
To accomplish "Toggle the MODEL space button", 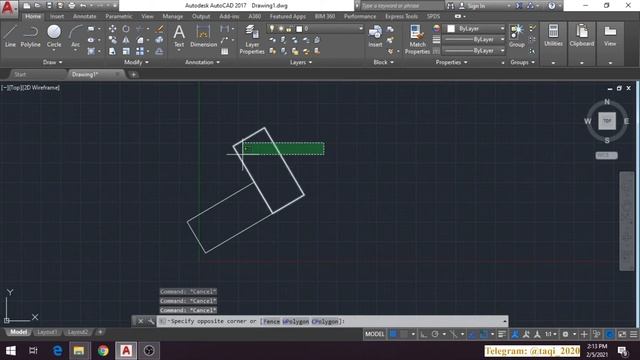I will point(374,334).
